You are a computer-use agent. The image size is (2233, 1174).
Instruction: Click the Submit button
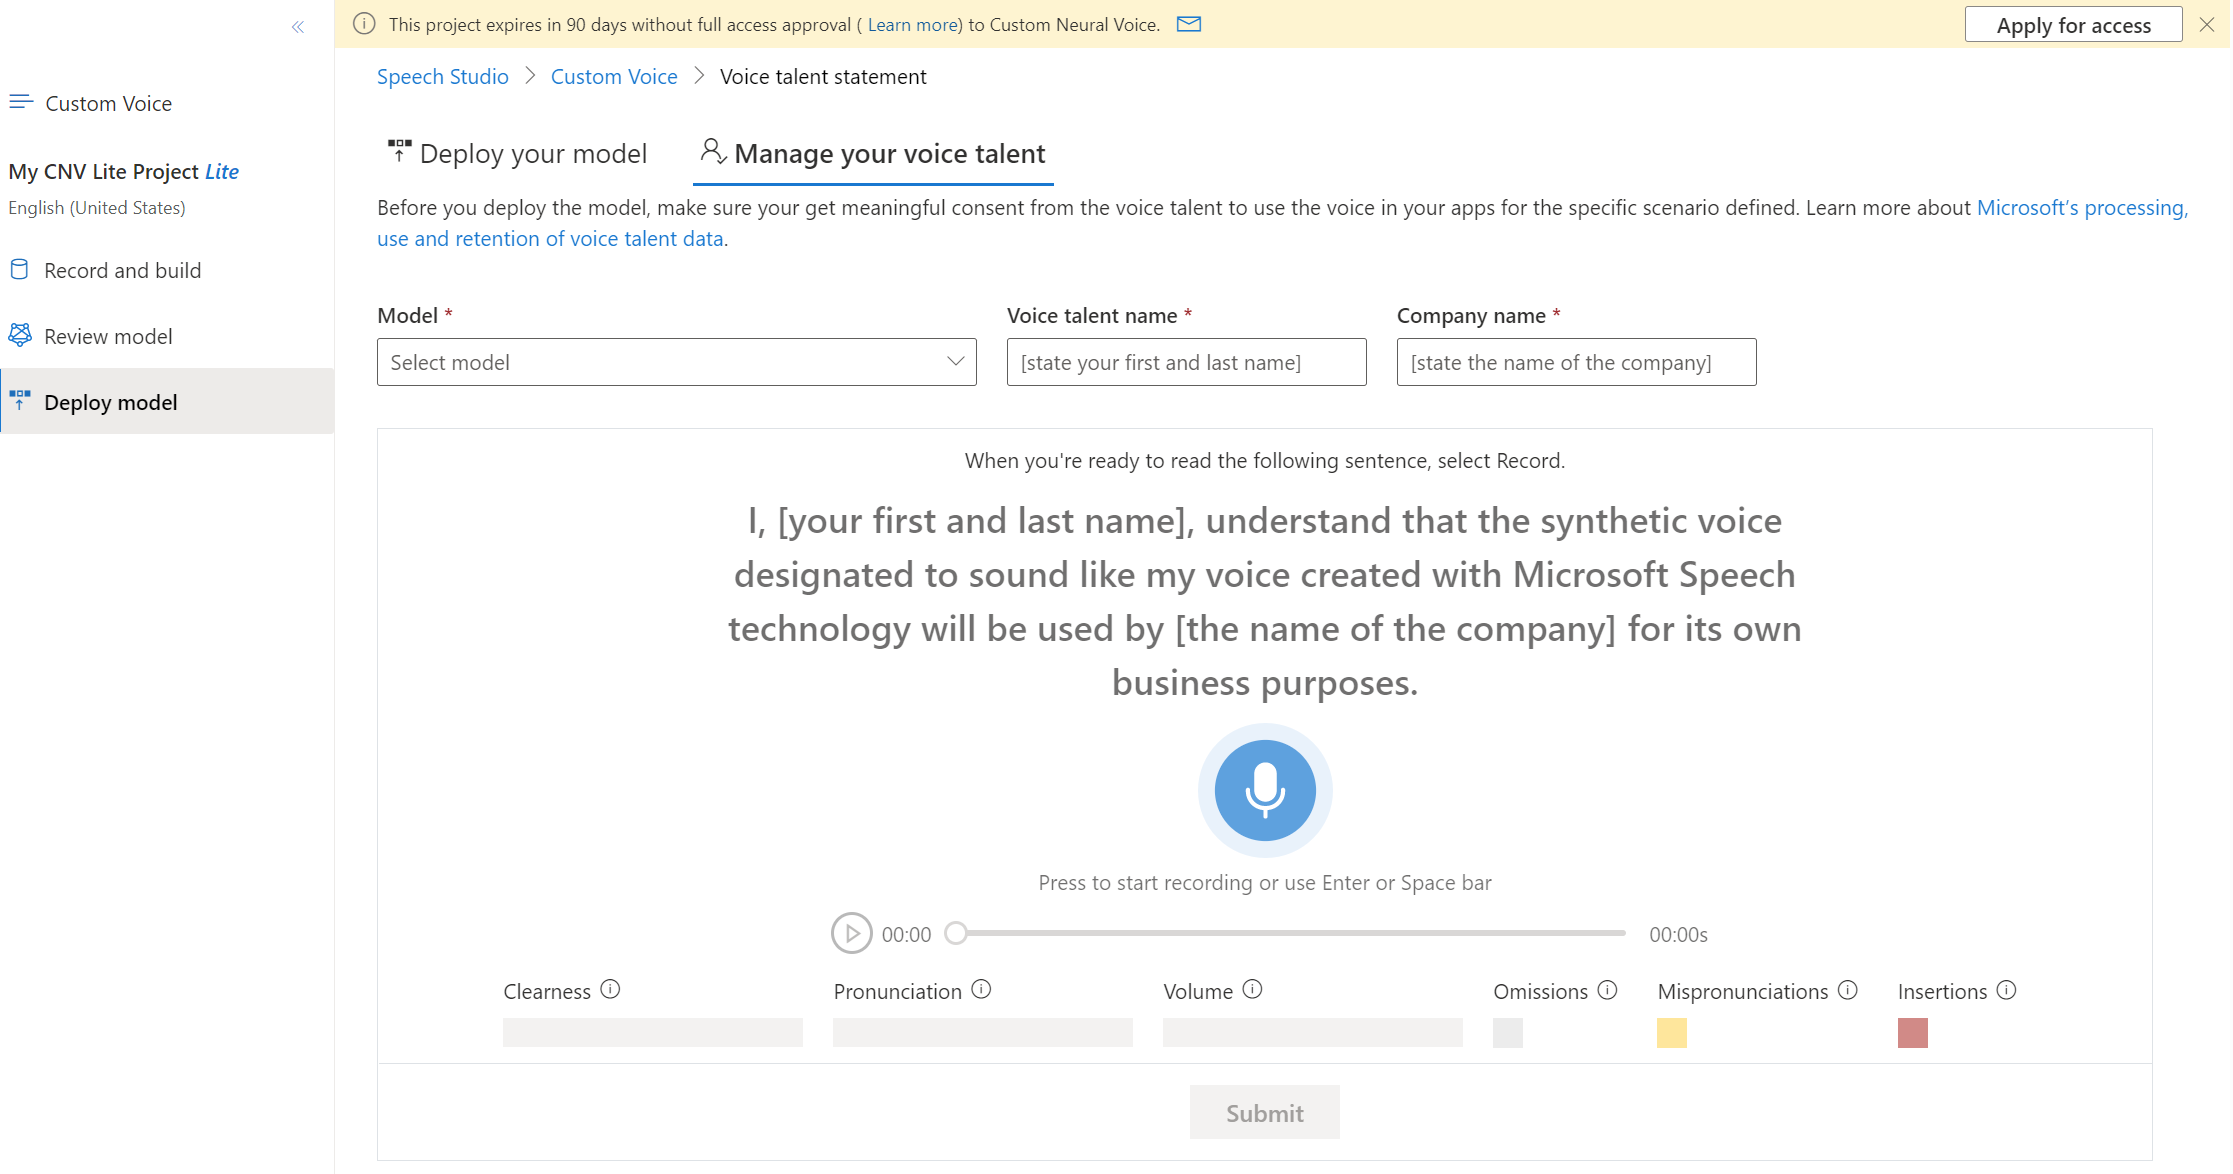click(x=1266, y=1111)
